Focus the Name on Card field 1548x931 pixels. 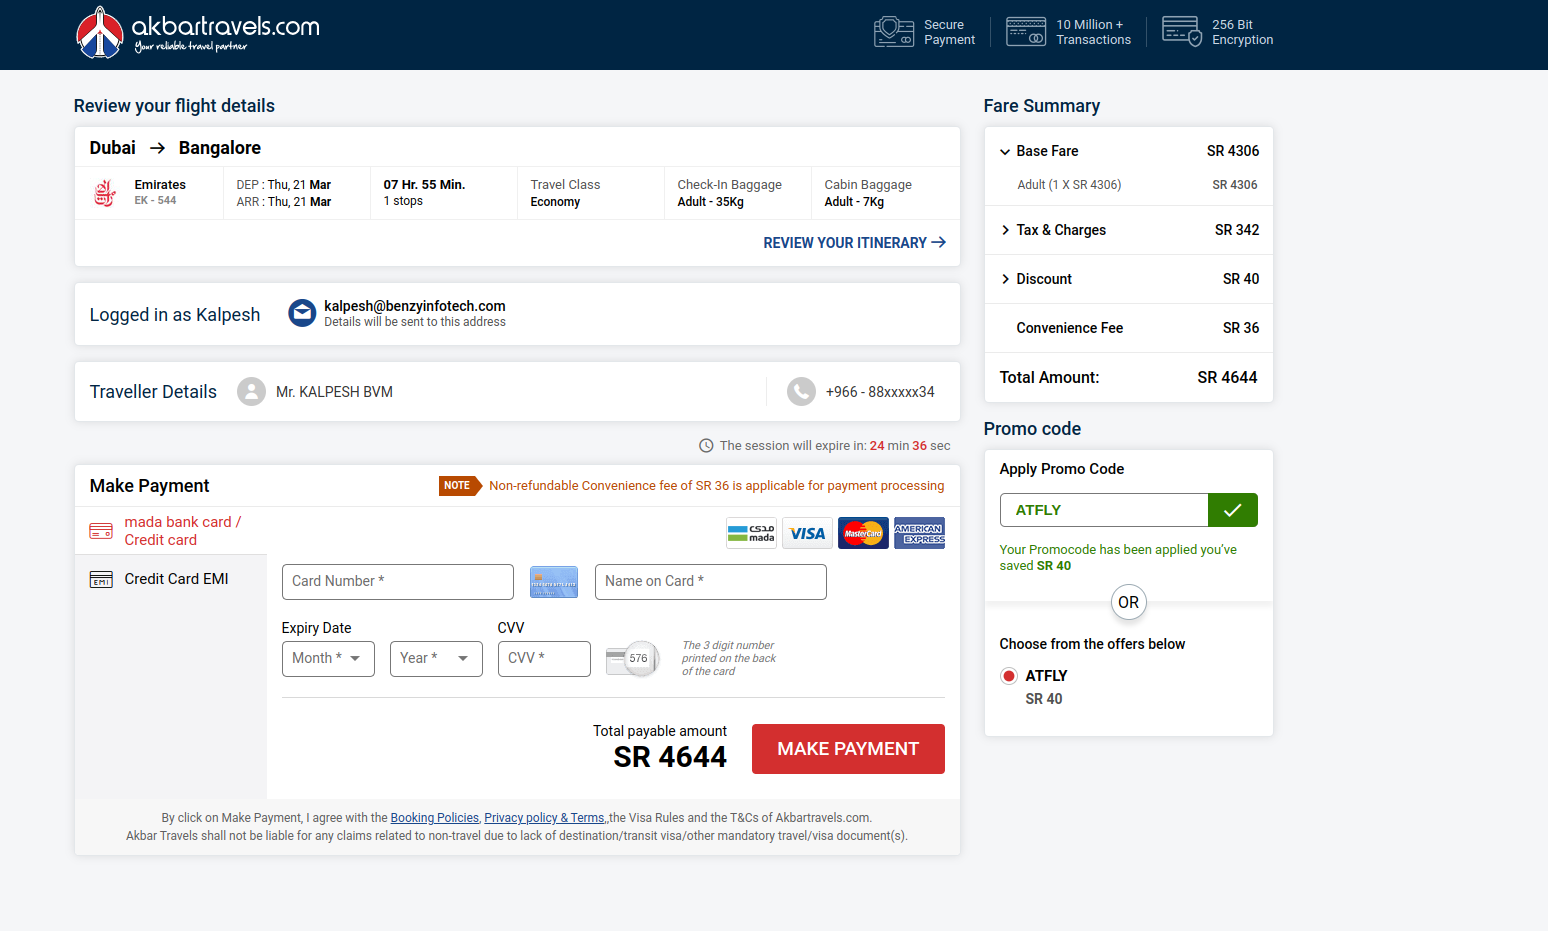[x=711, y=582]
